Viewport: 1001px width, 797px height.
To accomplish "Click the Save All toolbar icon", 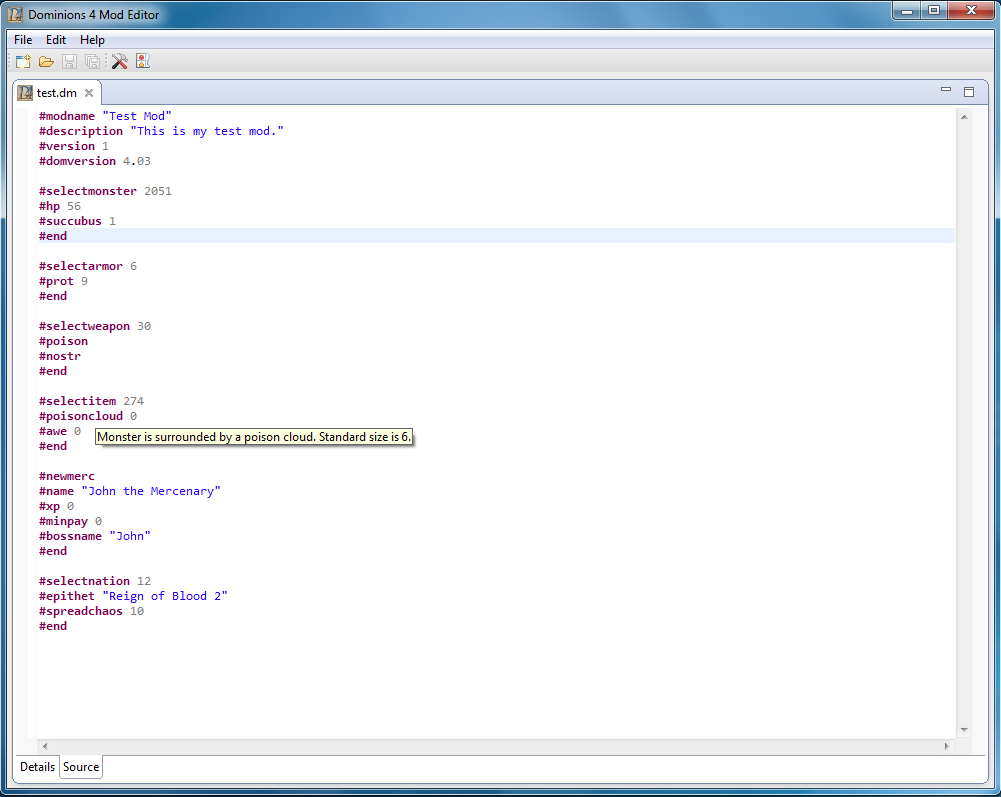I will (93, 61).
